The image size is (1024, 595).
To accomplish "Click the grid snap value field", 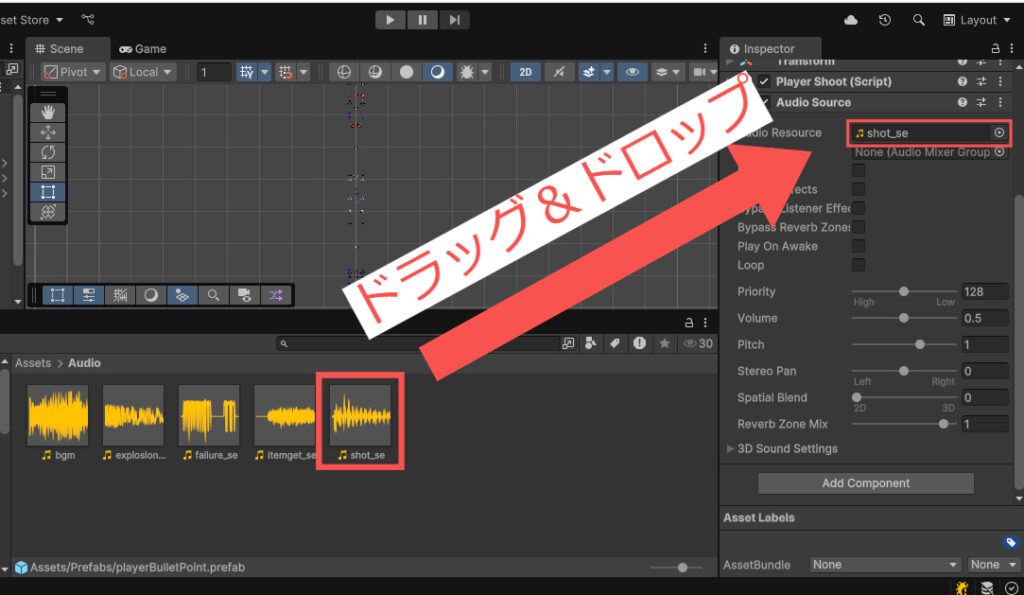I will click(214, 72).
